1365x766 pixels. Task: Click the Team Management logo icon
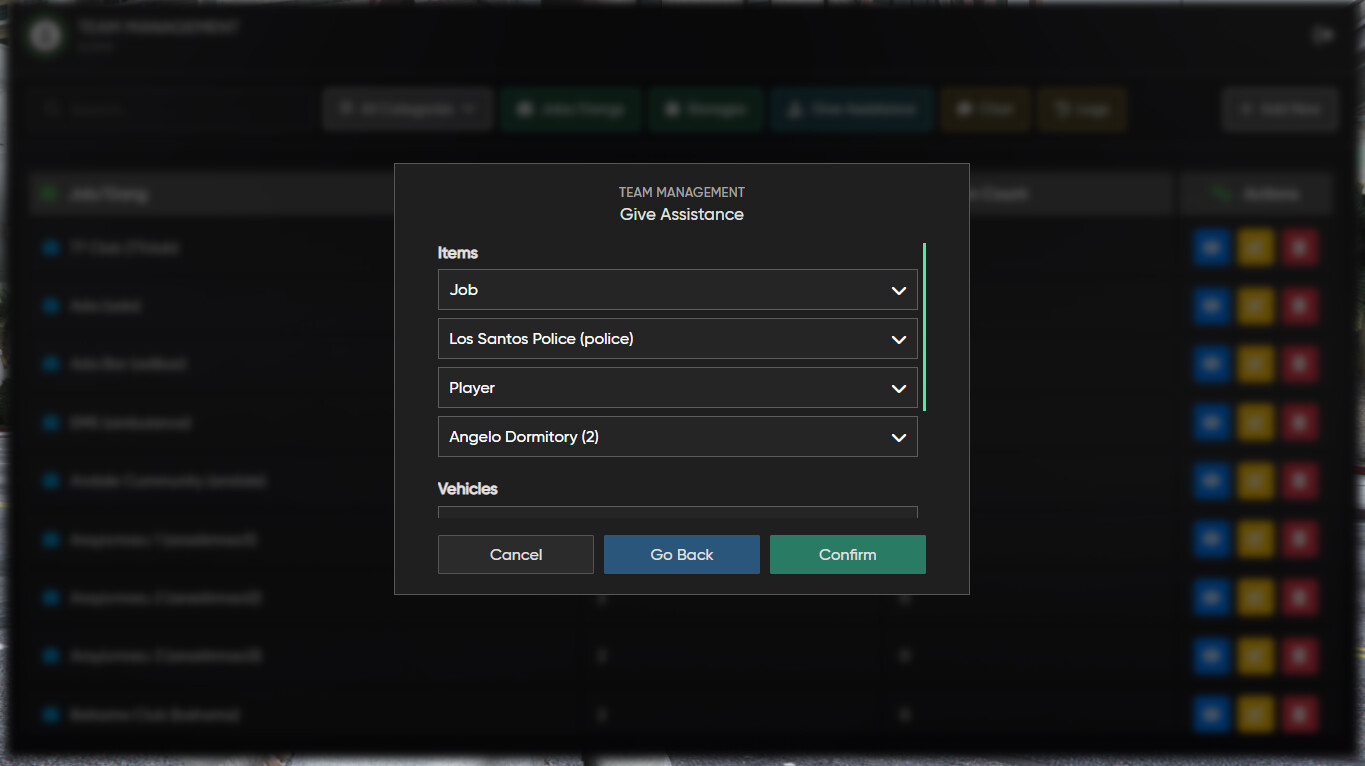click(44, 35)
